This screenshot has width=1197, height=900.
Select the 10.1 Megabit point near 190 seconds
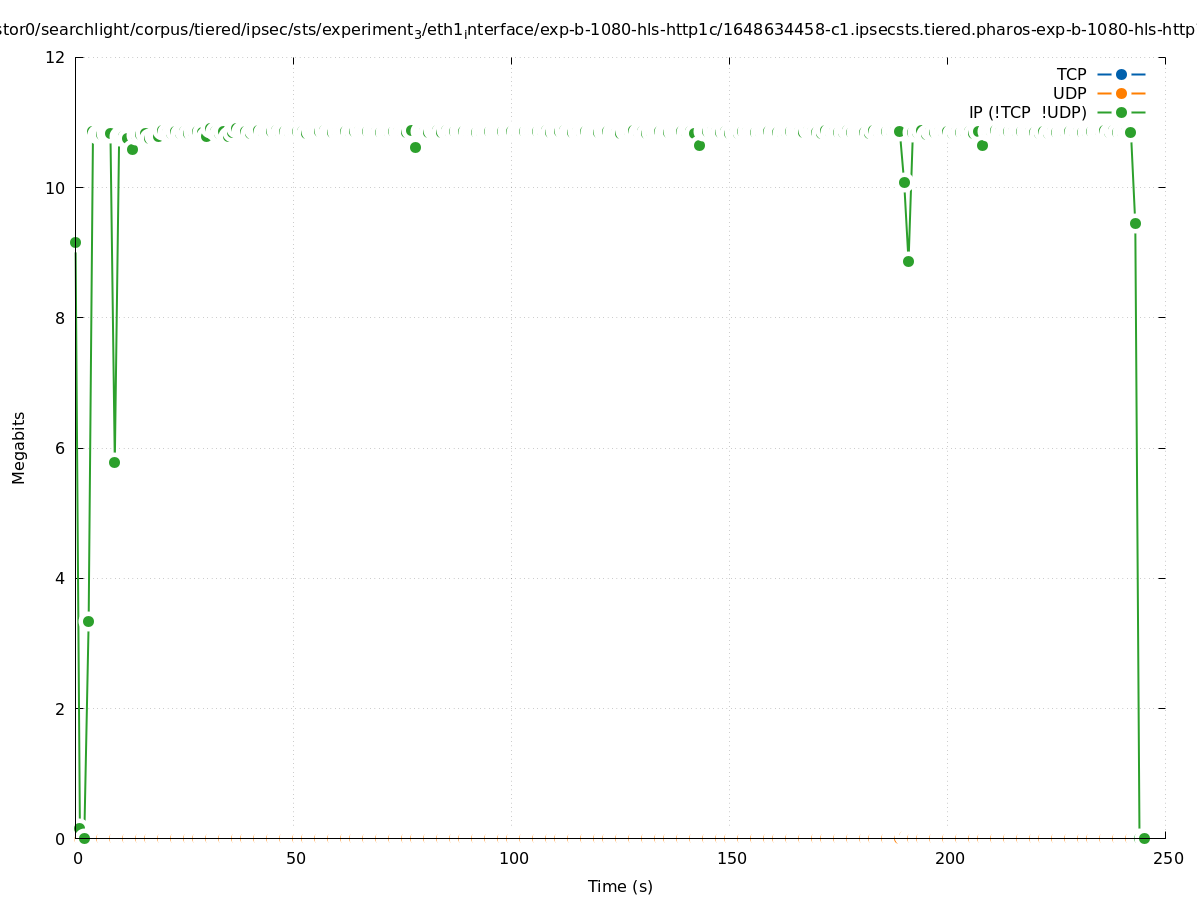coord(904,182)
